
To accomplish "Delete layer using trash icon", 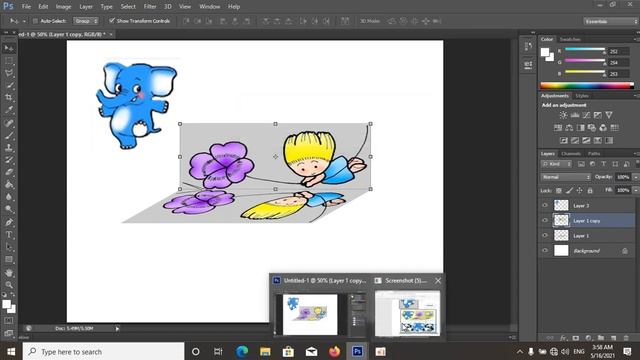I will 626,338.
